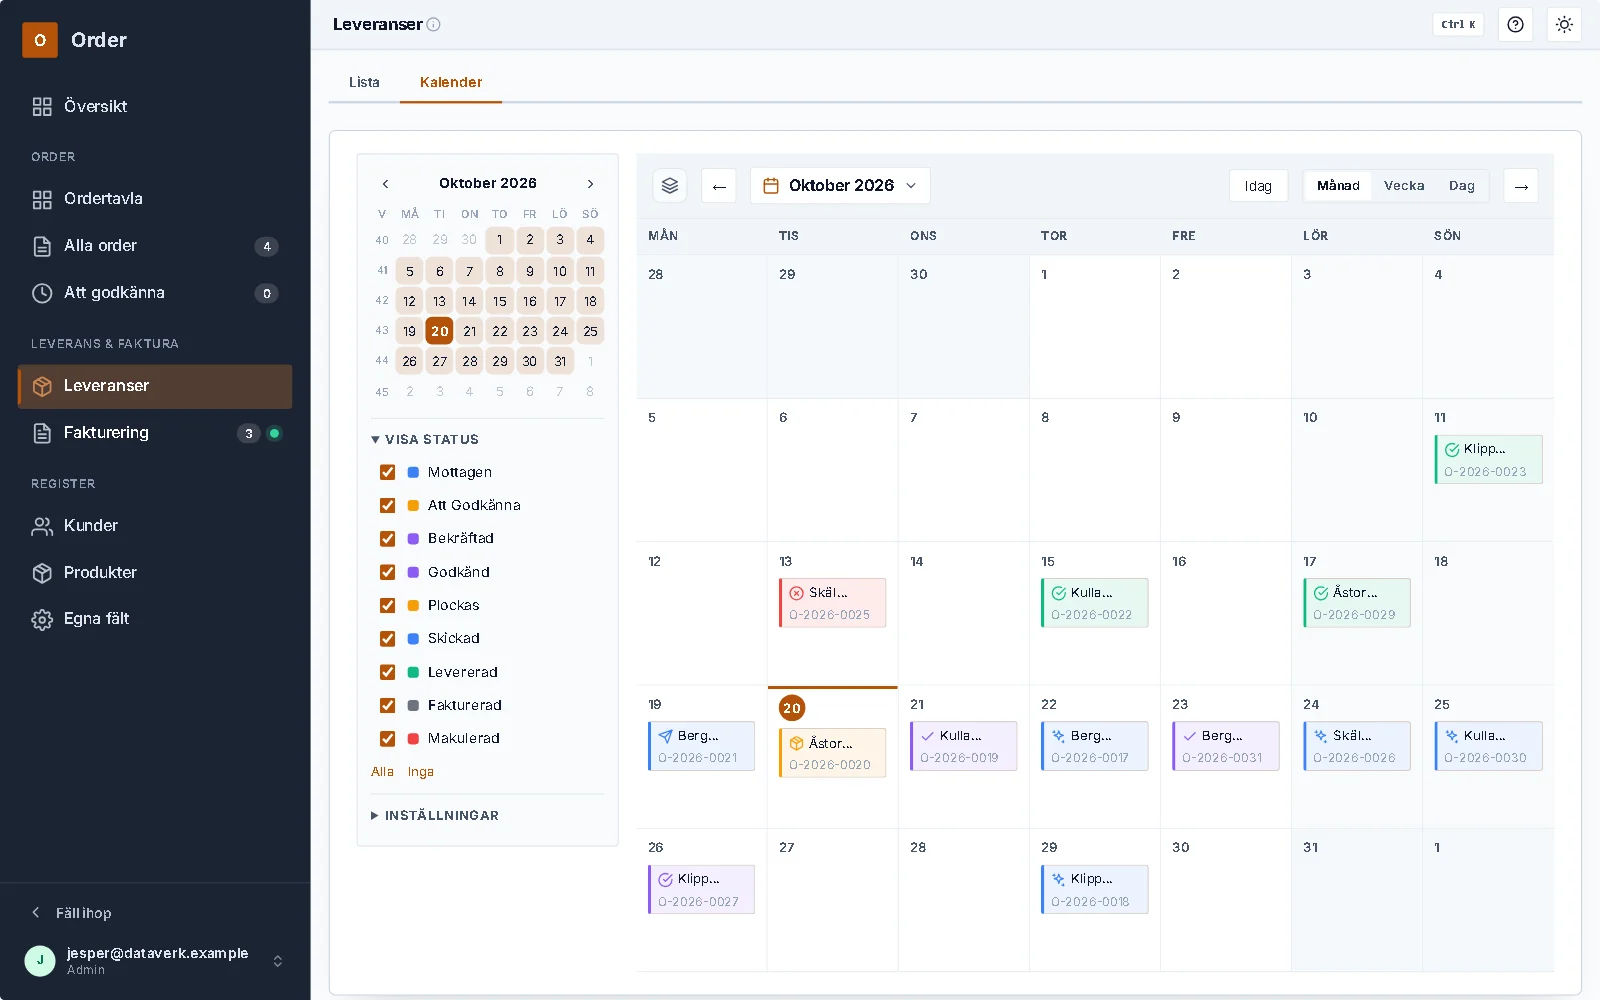Open Ordertavla in the sidebar
This screenshot has height=1000, width=1600.
click(155, 199)
